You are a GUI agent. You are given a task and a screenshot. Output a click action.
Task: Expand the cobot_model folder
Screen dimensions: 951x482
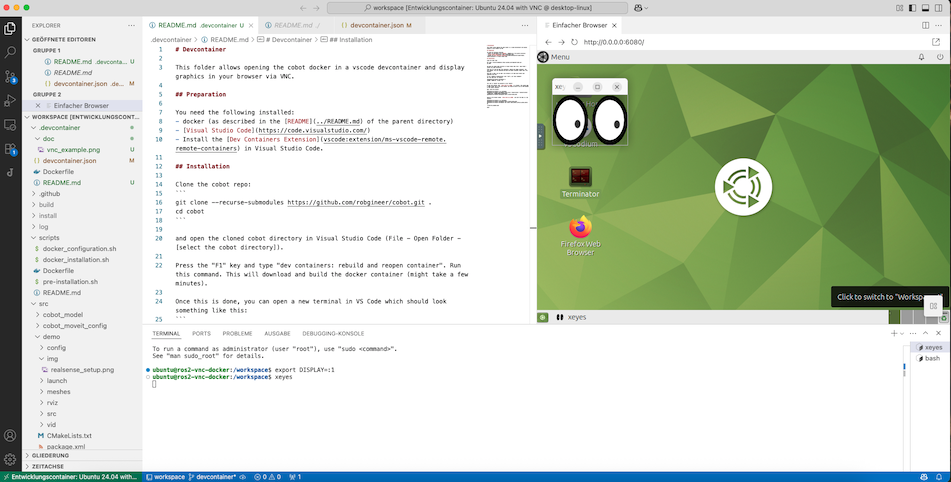coord(62,314)
